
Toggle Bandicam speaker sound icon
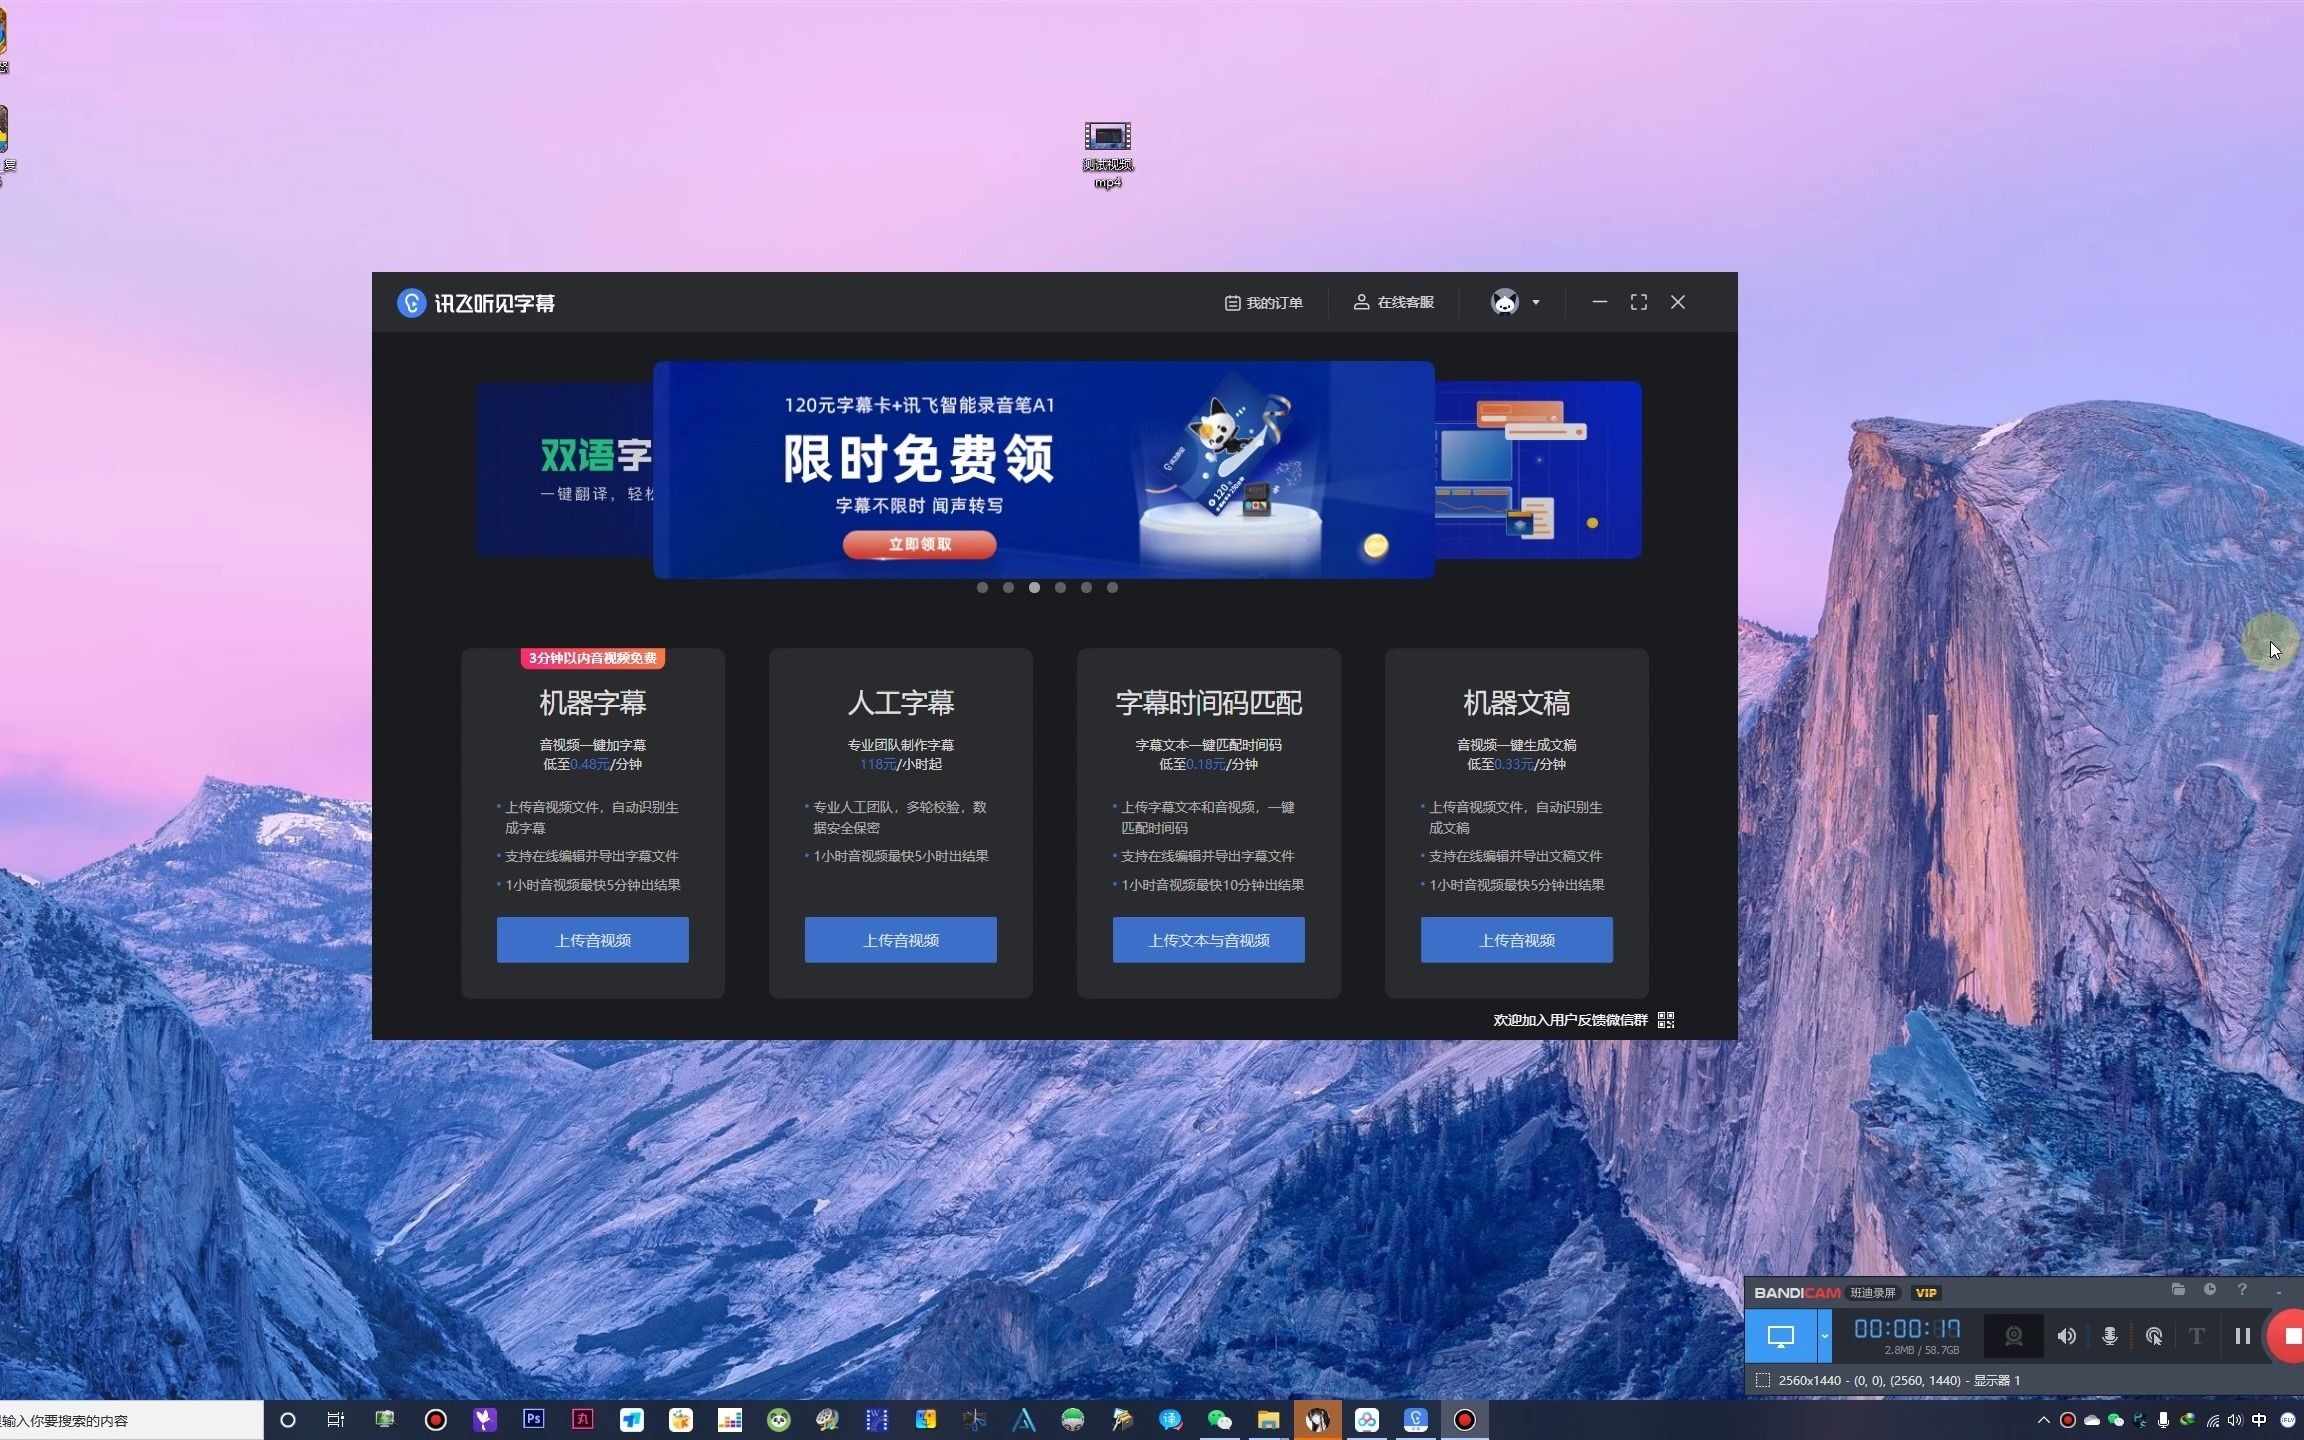2066,1336
